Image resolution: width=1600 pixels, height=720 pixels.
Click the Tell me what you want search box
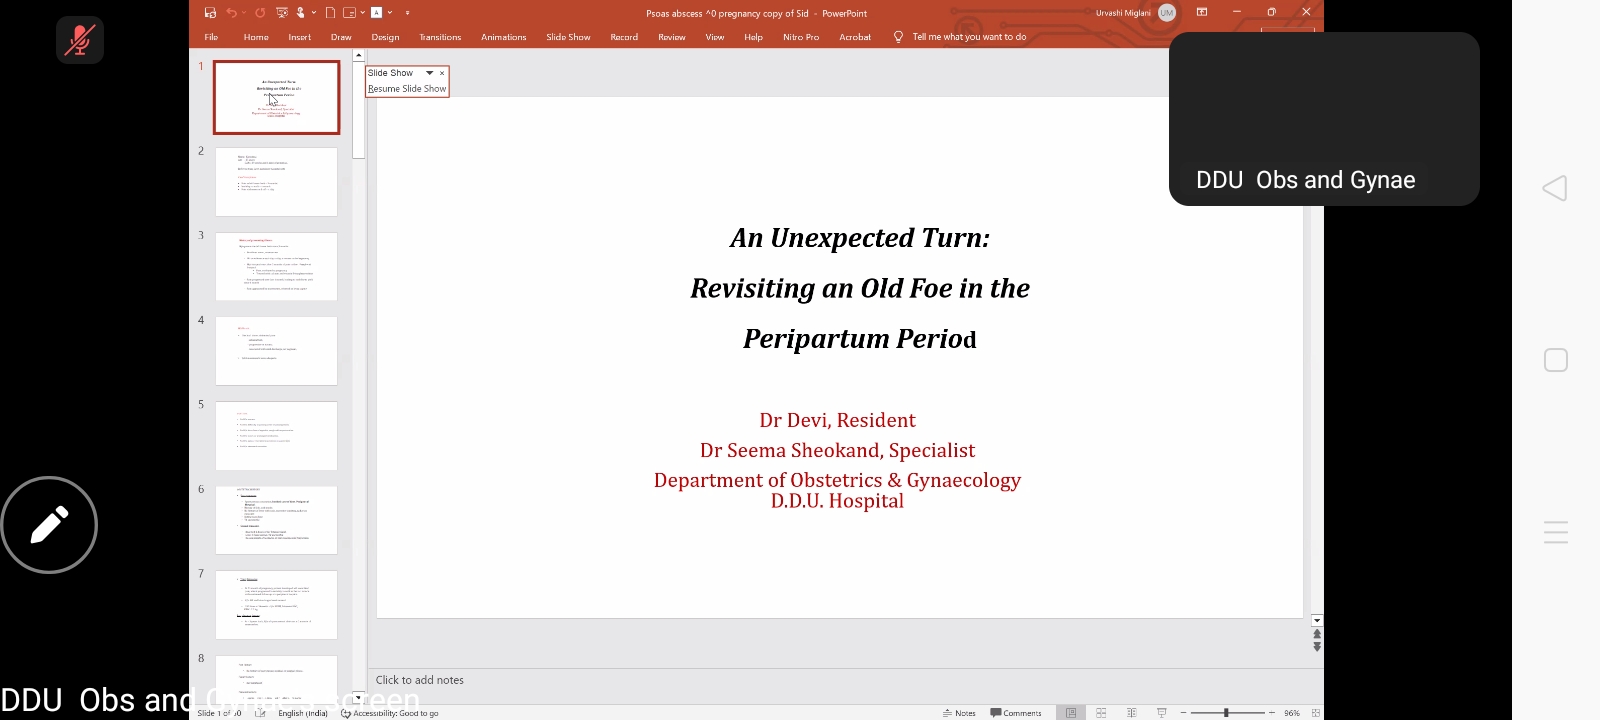point(968,37)
